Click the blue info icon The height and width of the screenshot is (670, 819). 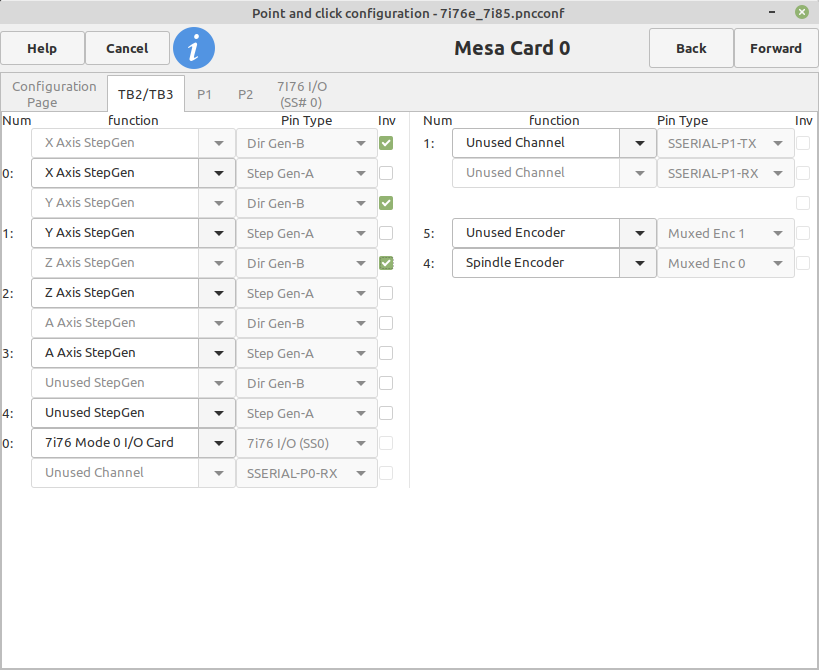(194, 48)
